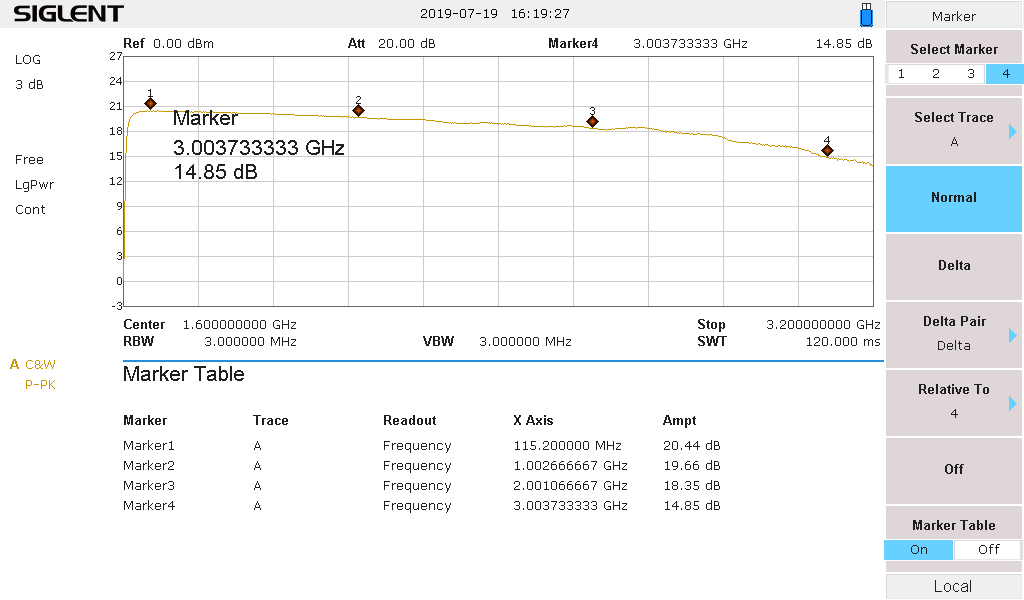The width and height of the screenshot is (1024, 600).
Task: Open the Select Trace submenu
Action: pyautogui.click(x=953, y=130)
